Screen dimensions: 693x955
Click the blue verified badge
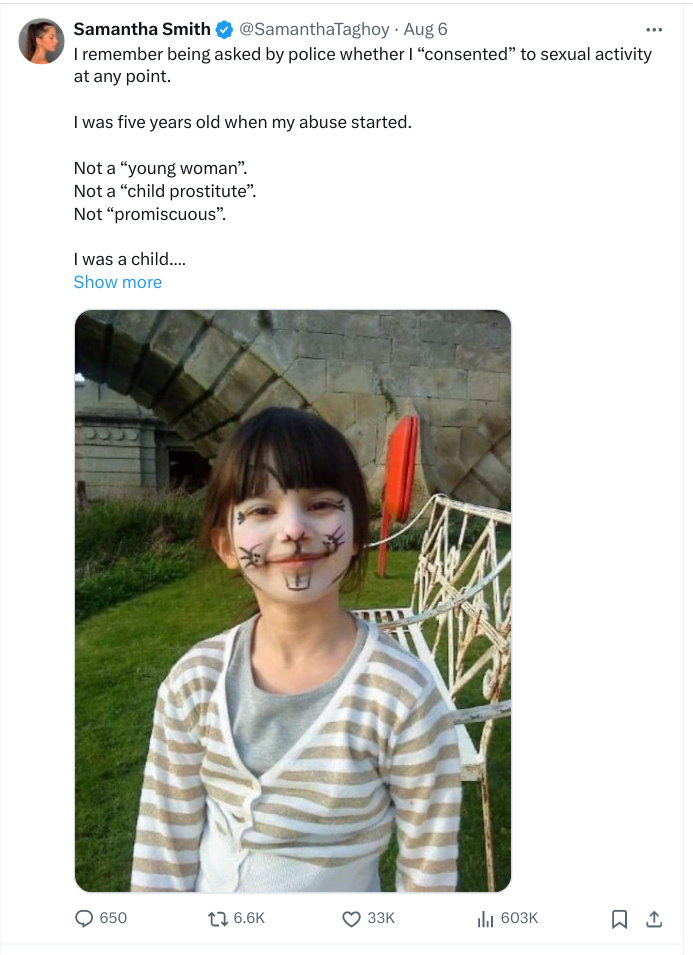click(x=225, y=29)
